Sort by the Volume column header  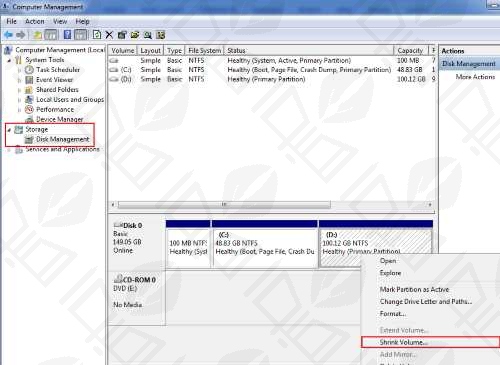point(123,50)
